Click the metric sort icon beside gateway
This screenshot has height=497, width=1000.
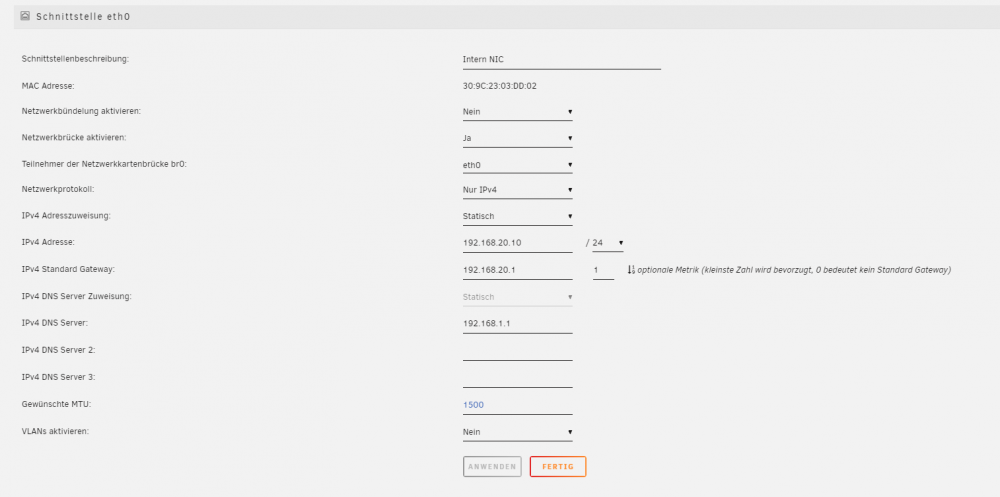pyautogui.click(x=631, y=270)
